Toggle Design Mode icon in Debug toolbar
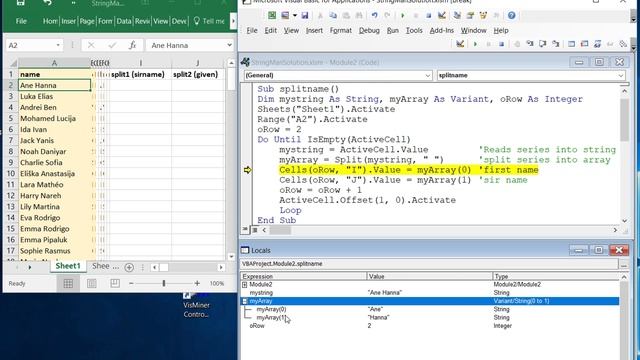The height and width of the screenshot is (360, 640). tap(460, 44)
